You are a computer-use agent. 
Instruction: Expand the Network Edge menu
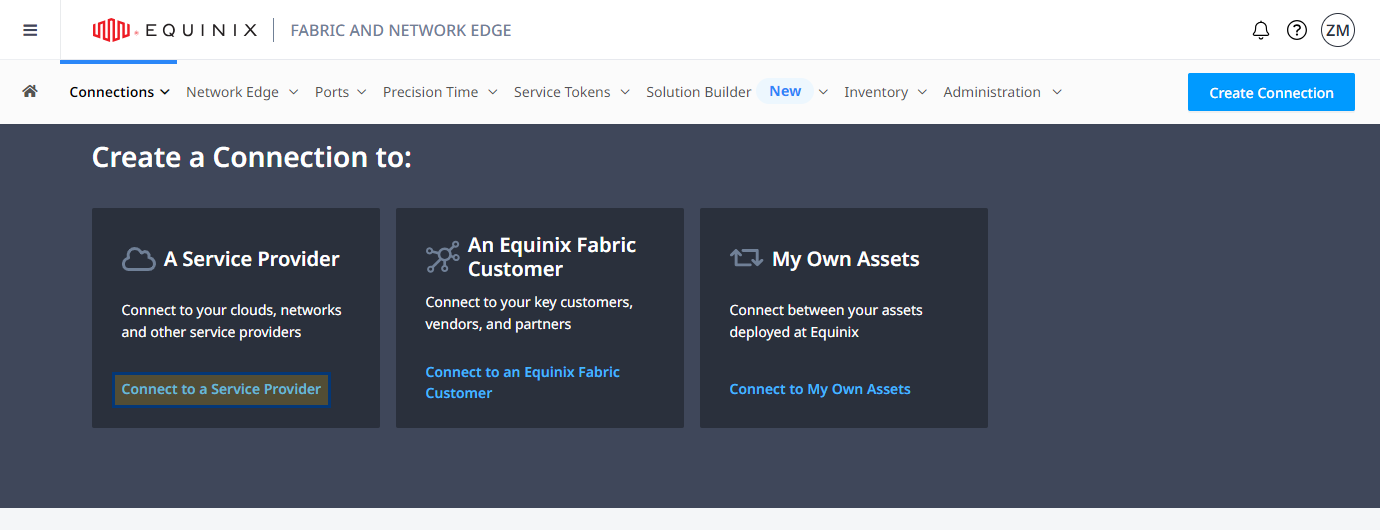(242, 92)
